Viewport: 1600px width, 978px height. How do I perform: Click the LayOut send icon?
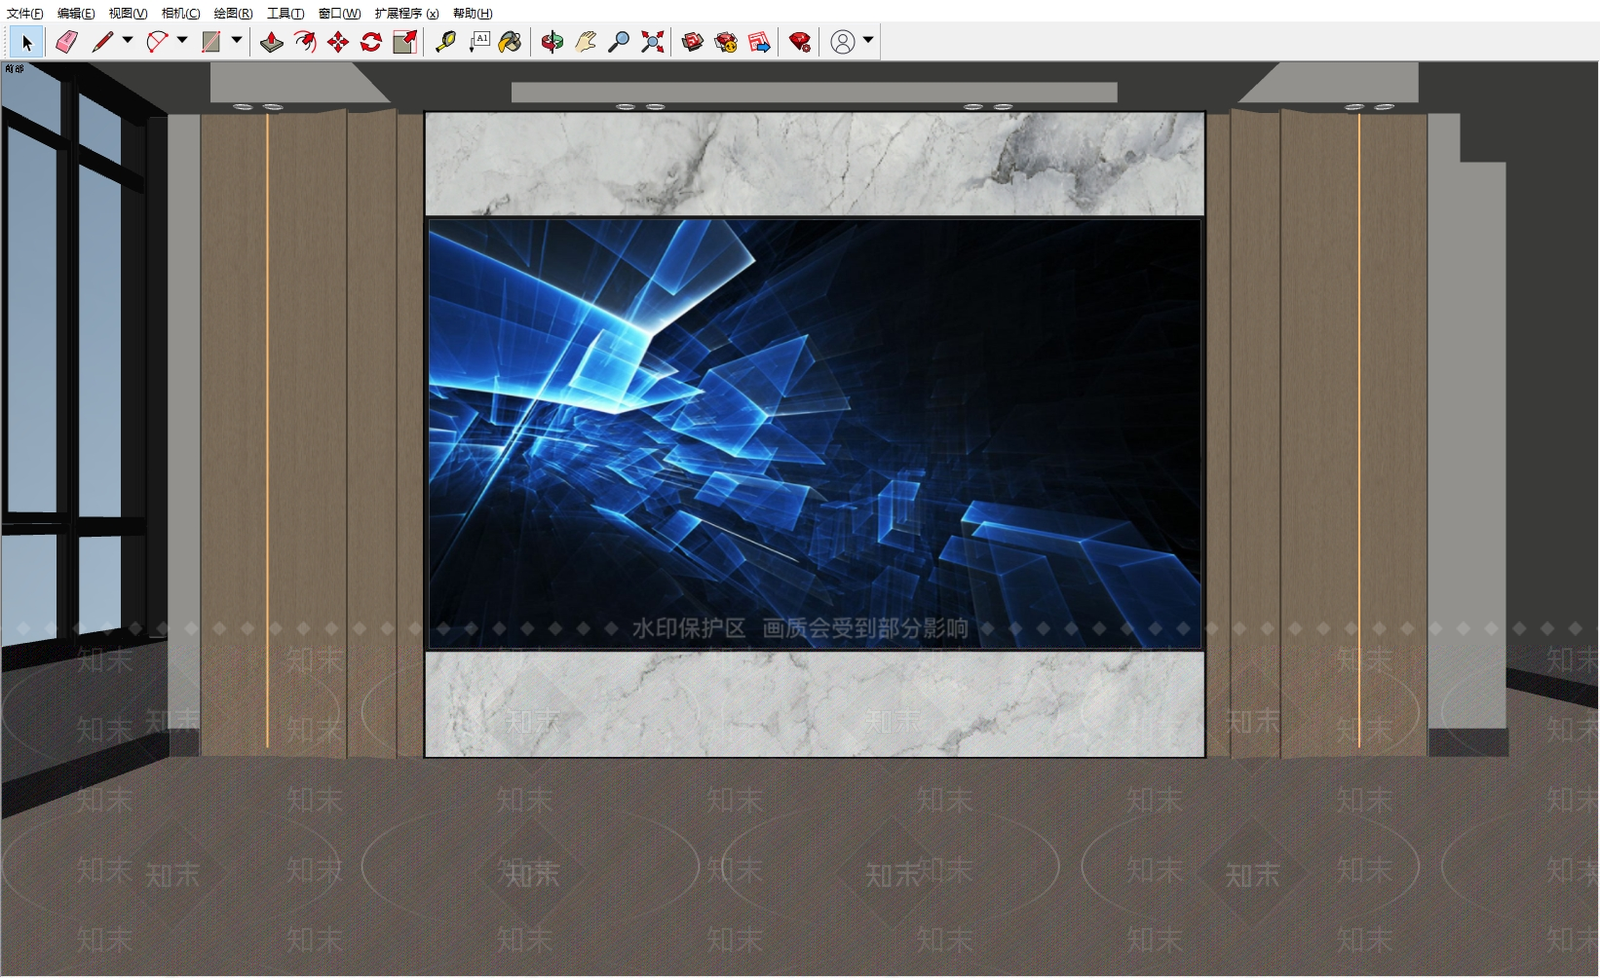(x=760, y=42)
